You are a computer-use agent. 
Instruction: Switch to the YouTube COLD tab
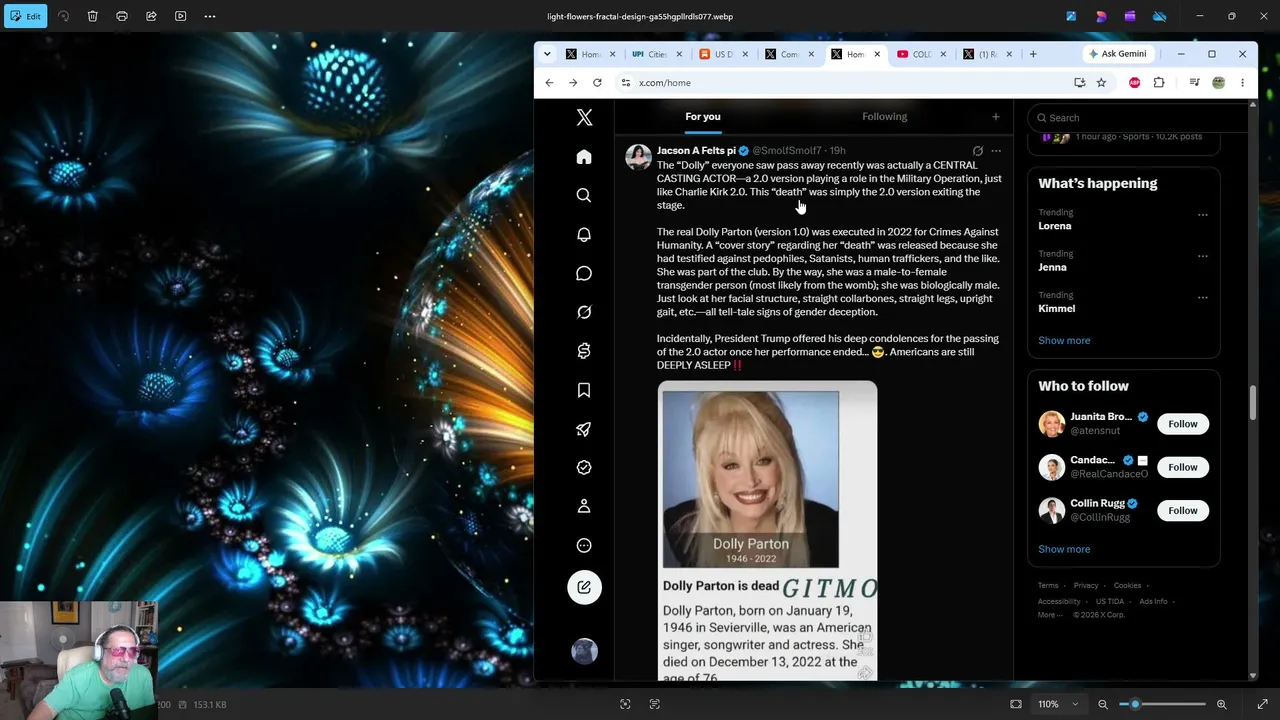click(x=922, y=54)
